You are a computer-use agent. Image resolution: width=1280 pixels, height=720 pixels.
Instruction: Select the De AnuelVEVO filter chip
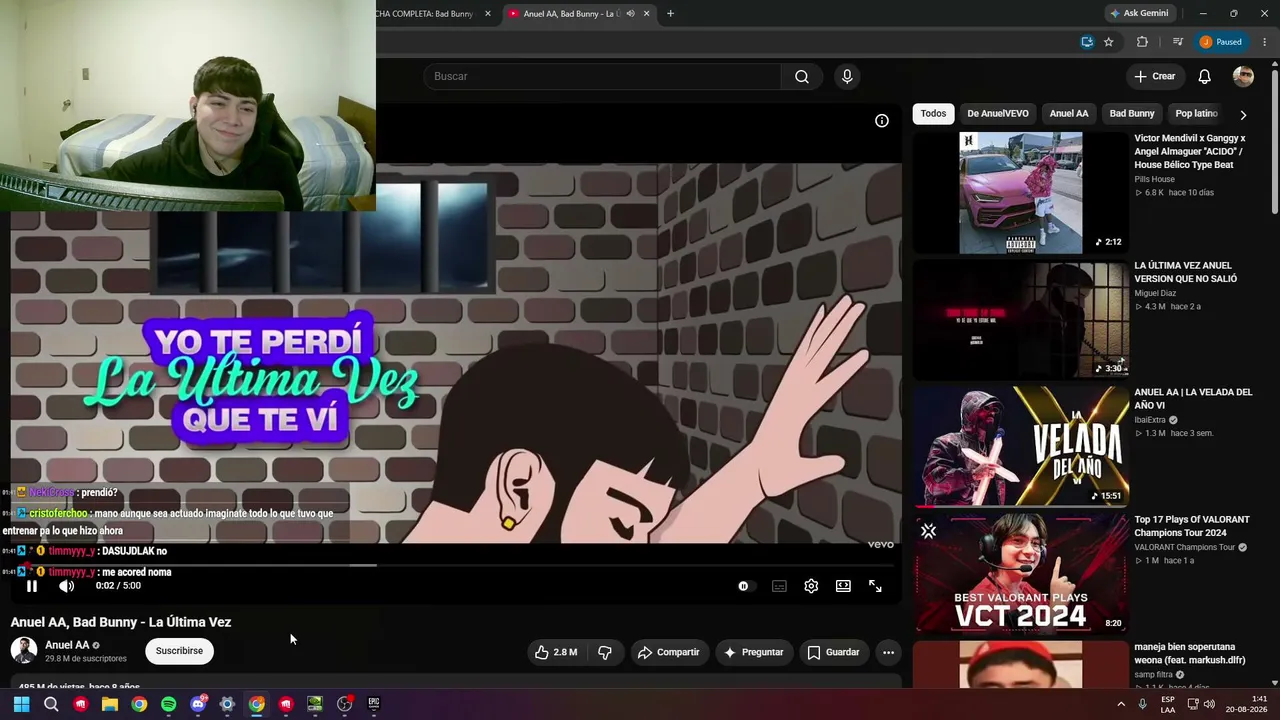(997, 114)
